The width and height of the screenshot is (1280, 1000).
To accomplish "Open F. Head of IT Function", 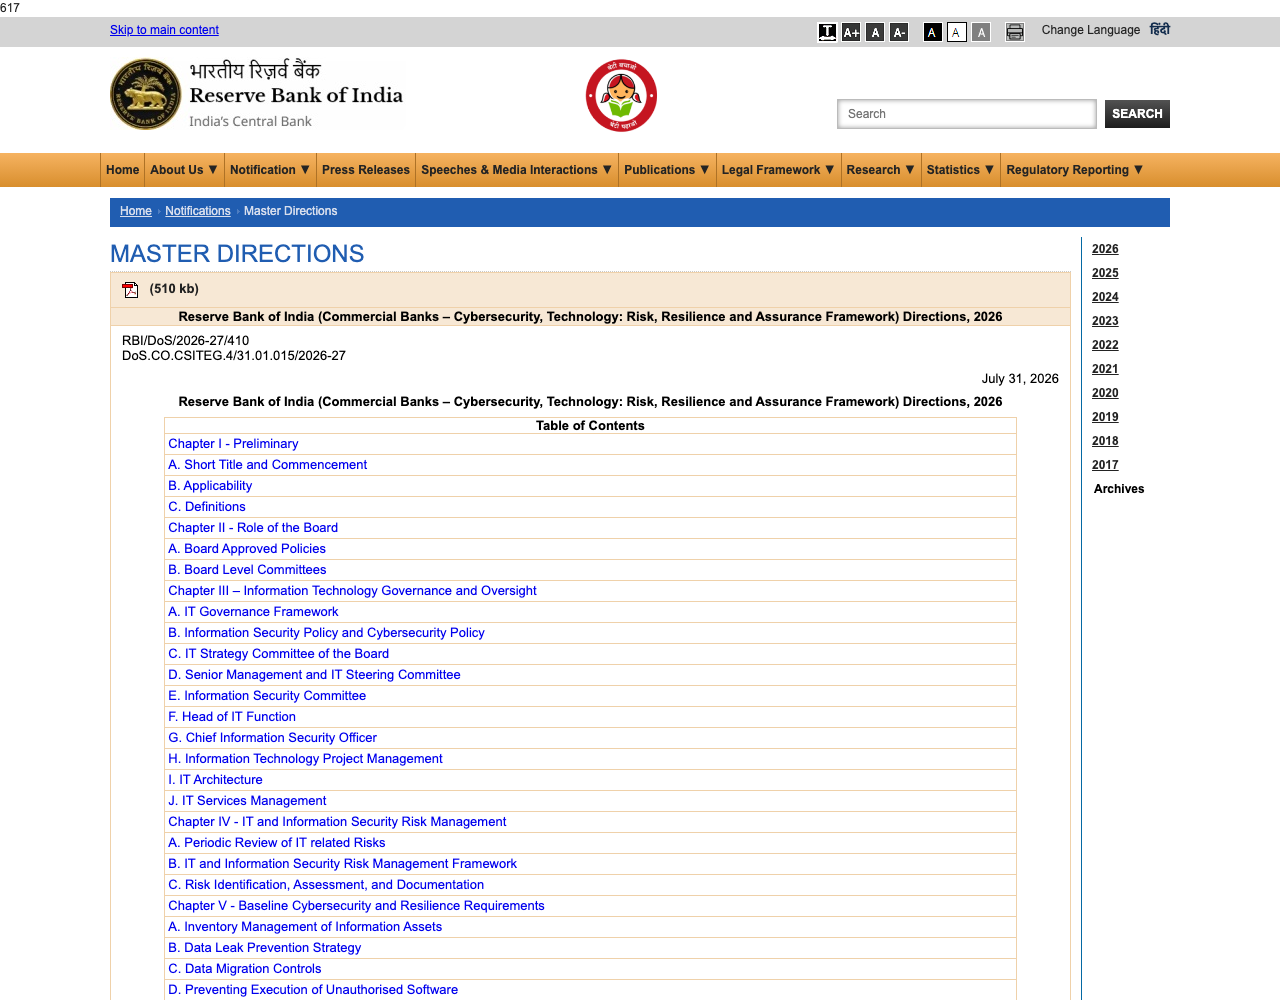I will tap(232, 717).
